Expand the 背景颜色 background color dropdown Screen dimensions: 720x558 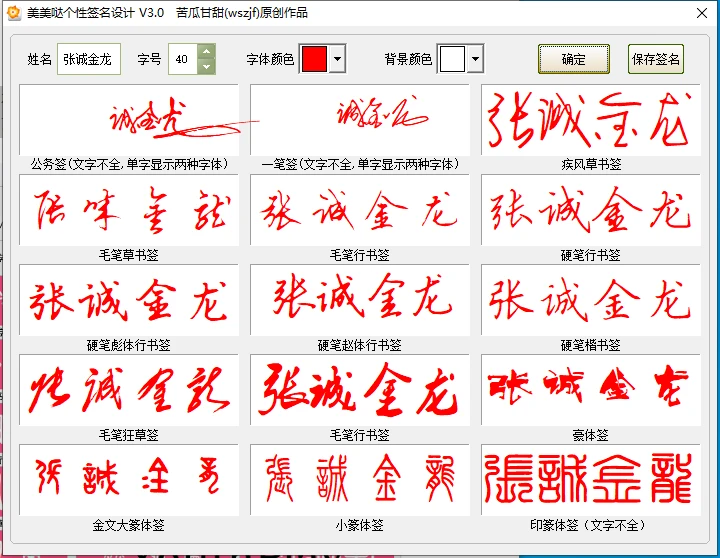point(475,59)
